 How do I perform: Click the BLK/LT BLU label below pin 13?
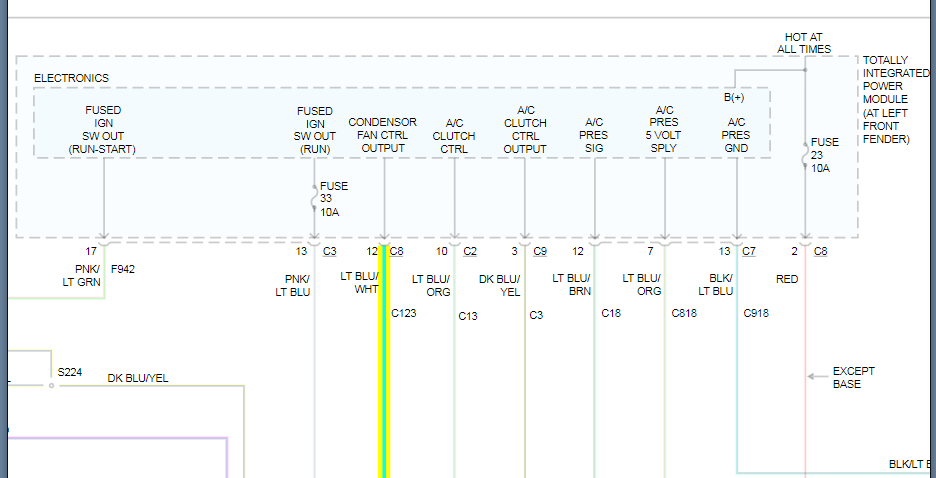715,285
